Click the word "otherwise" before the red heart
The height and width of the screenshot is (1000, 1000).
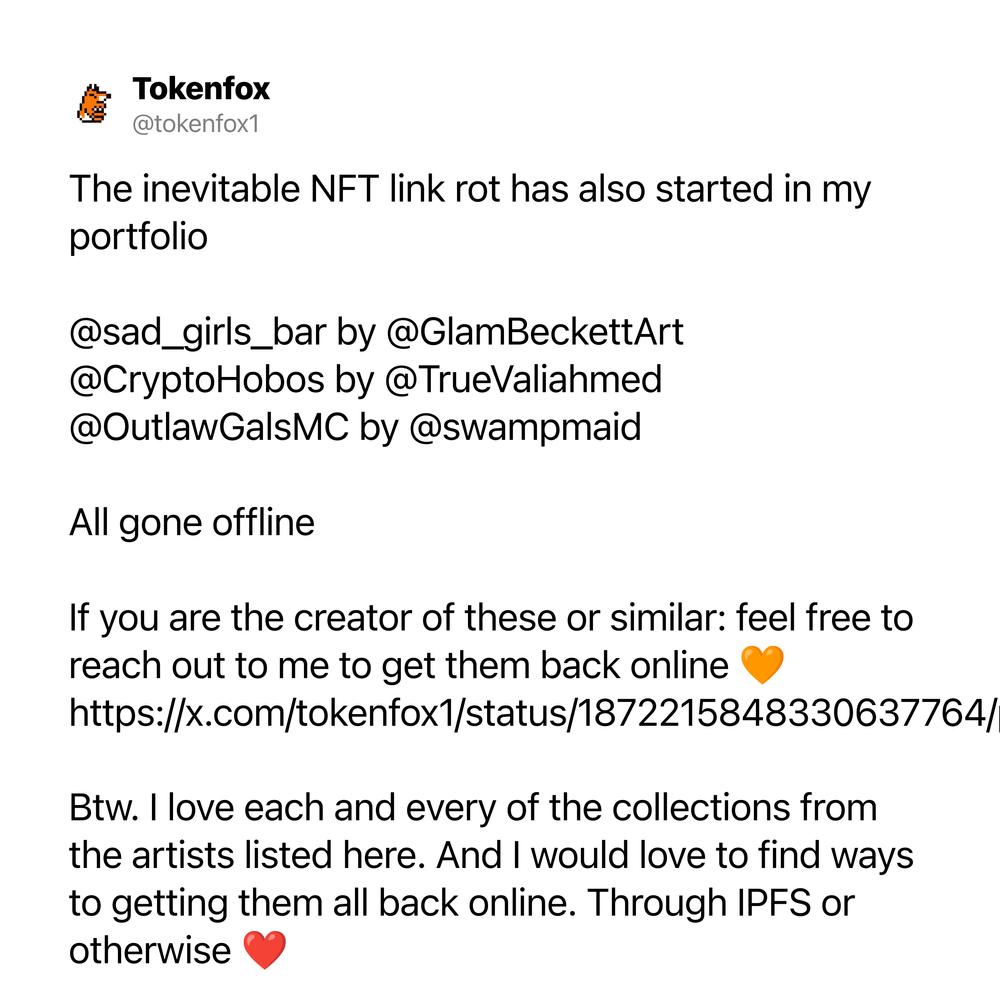[150, 951]
